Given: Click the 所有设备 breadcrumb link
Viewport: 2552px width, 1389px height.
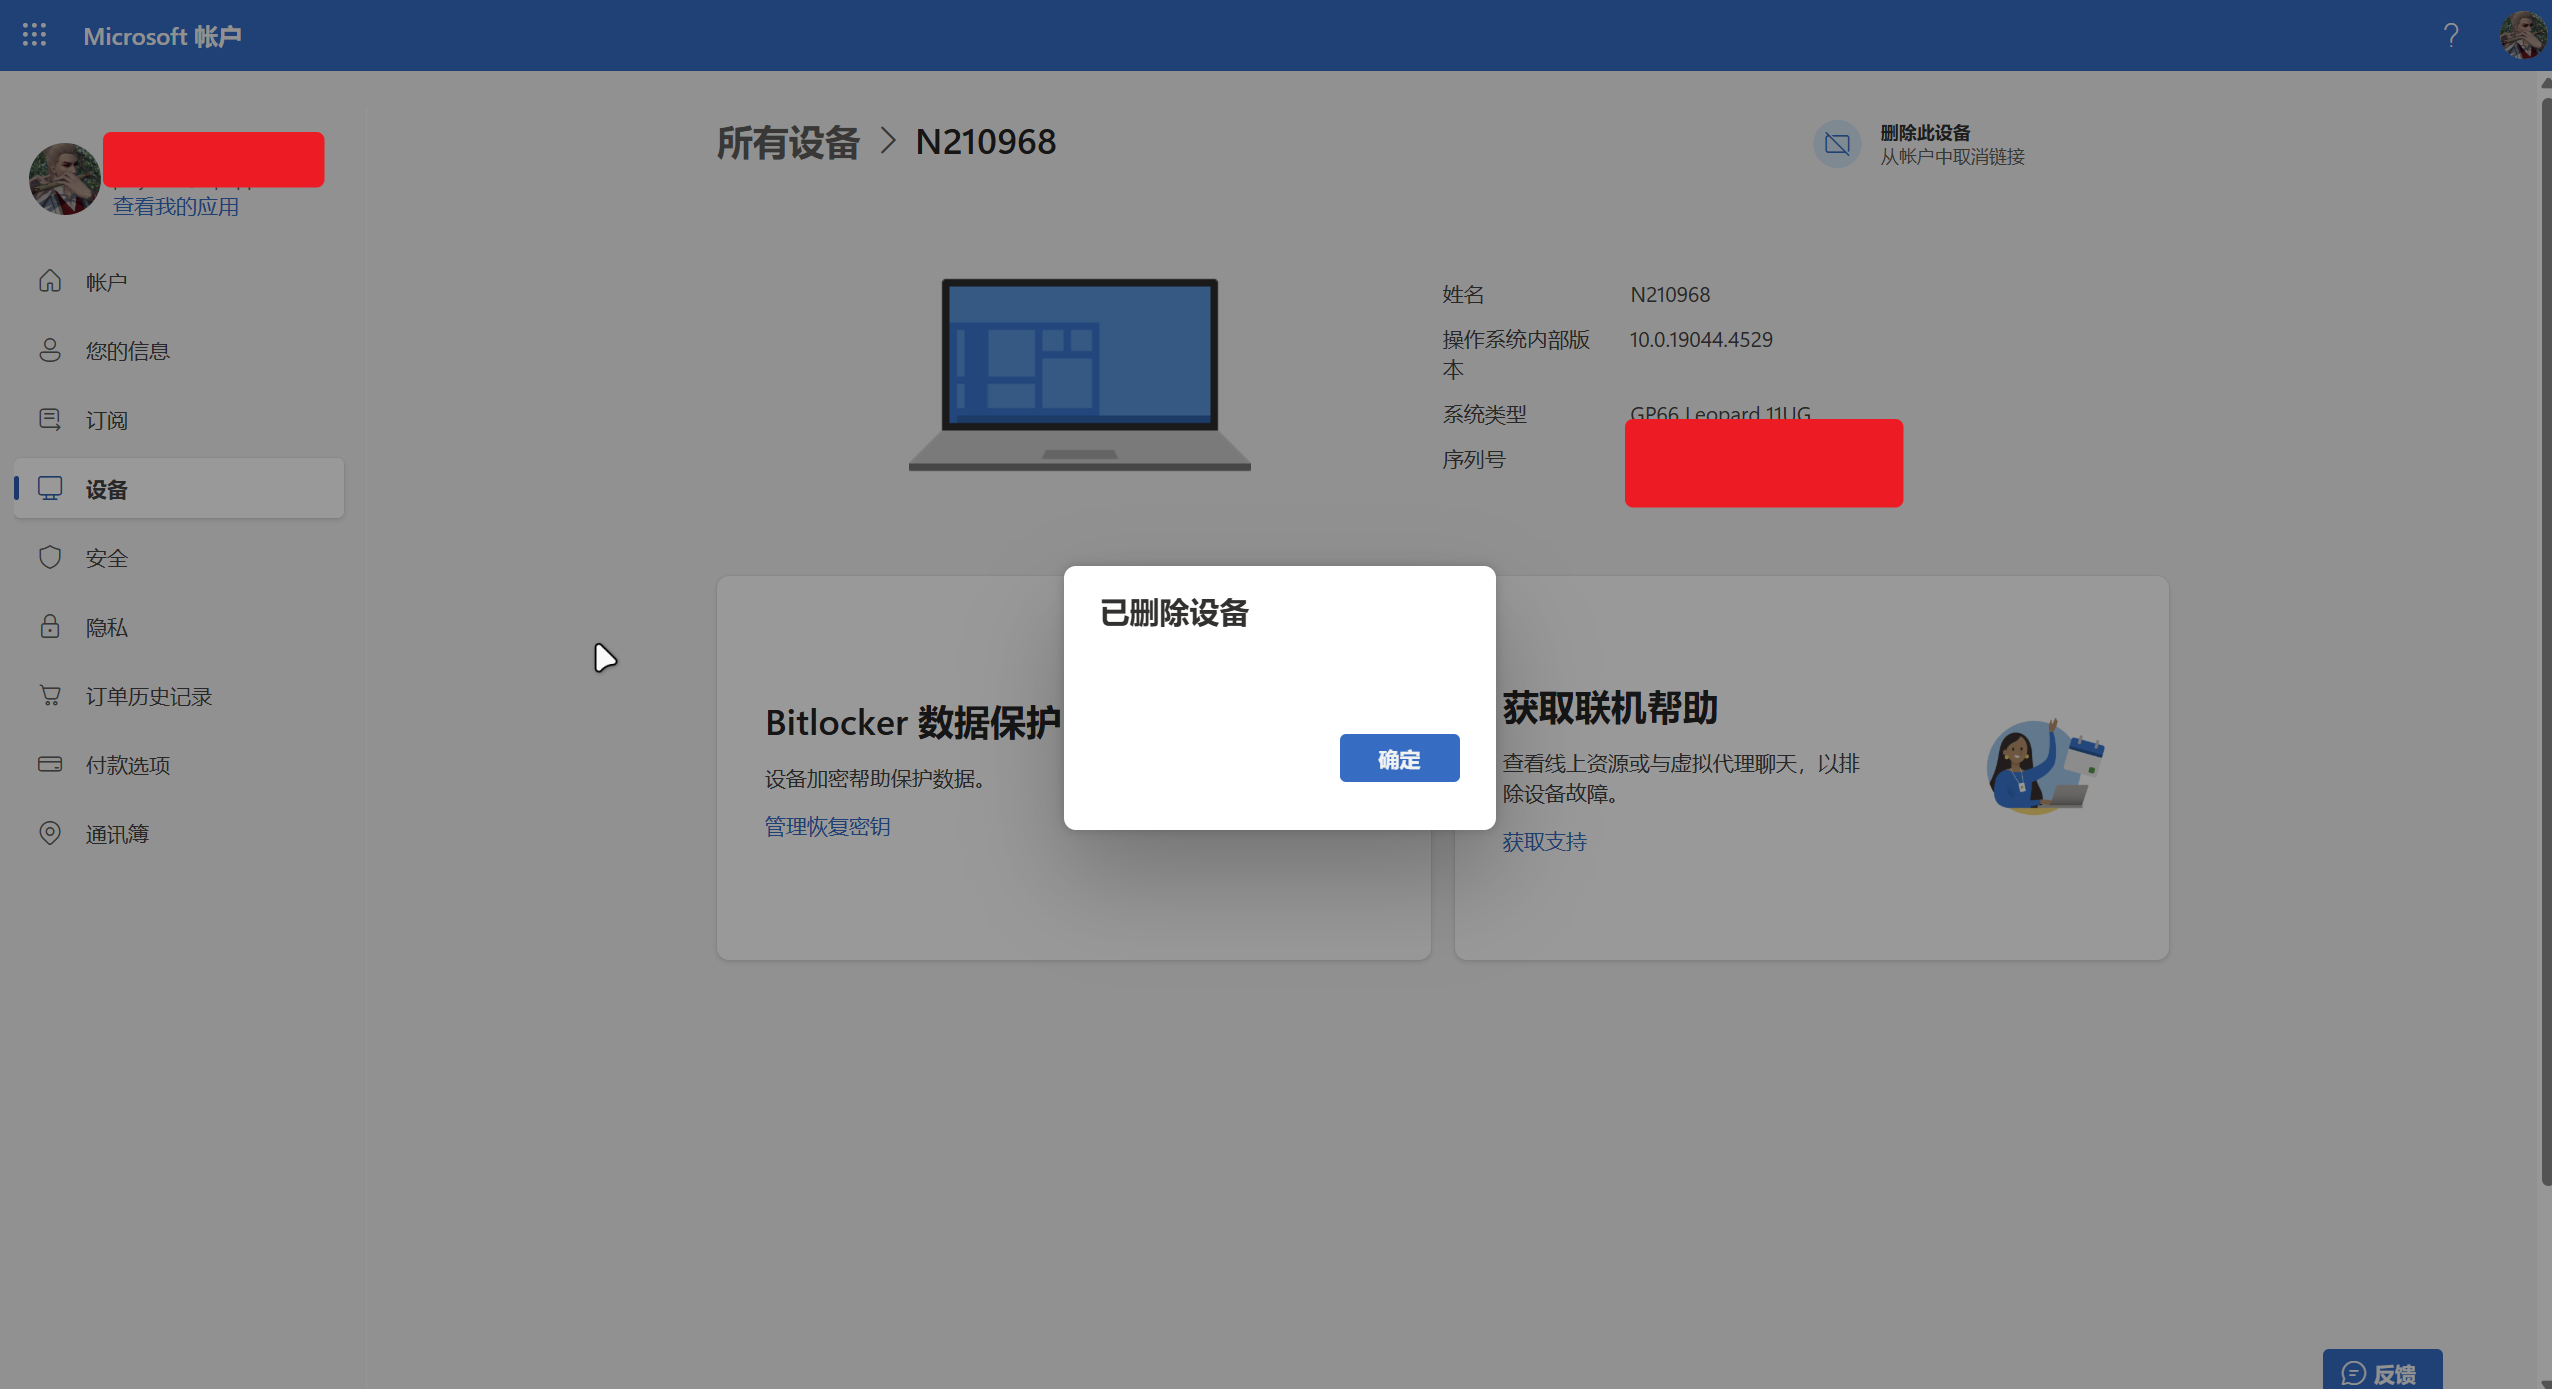Looking at the screenshot, I should [788, 142].
